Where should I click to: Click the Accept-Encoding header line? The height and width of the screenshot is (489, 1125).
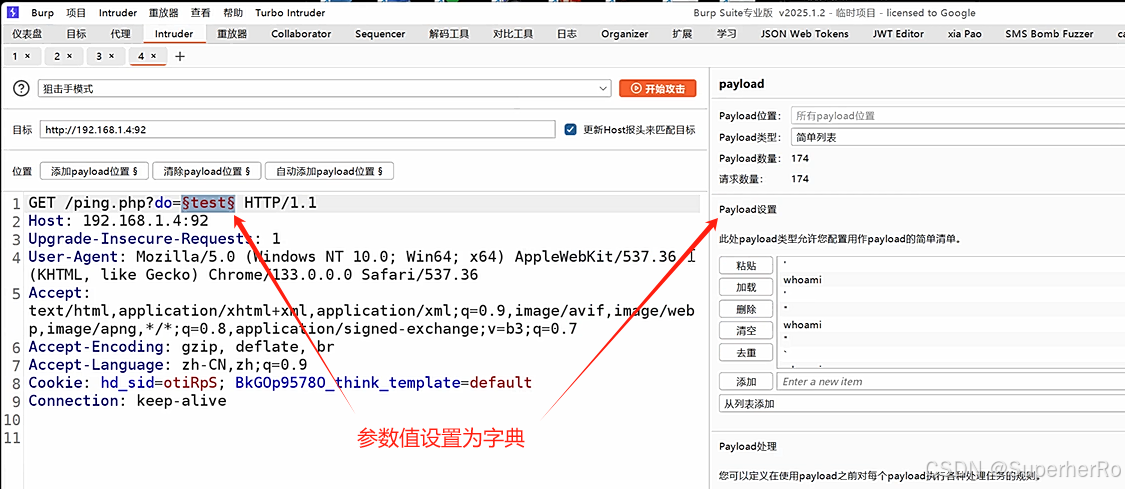[x=182, y=346]
